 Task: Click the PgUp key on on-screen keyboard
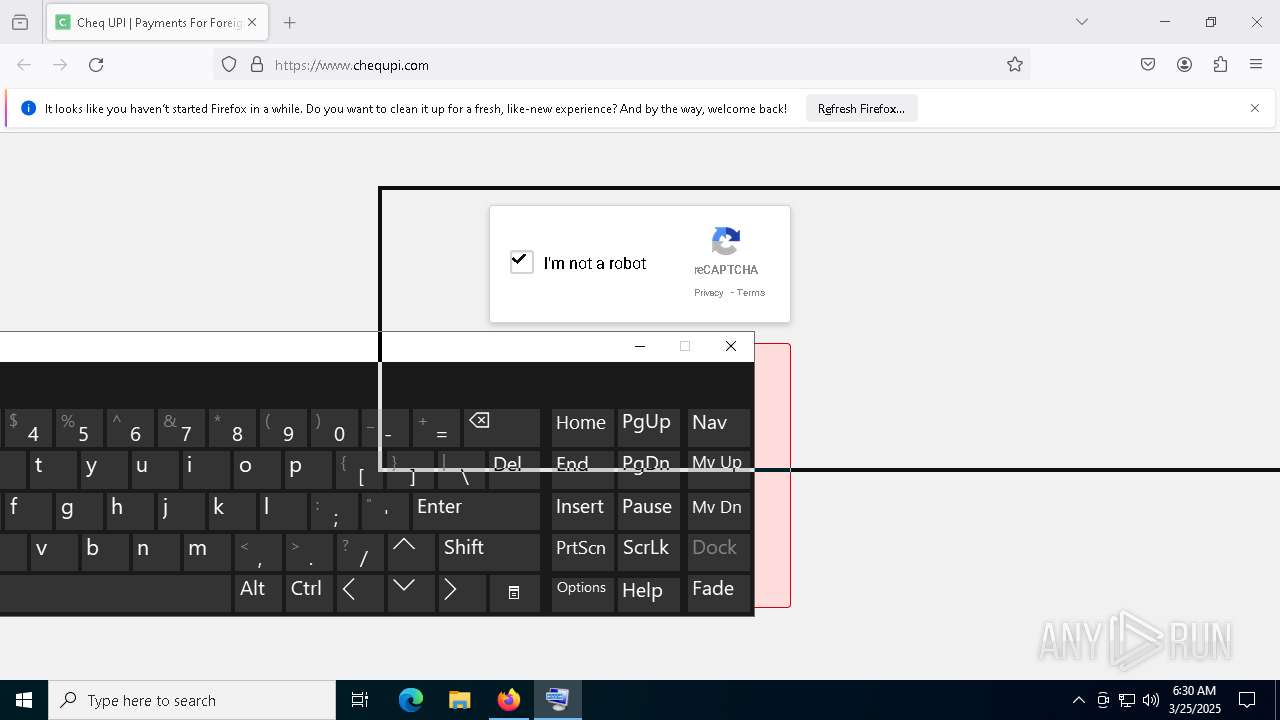pos(648,427)
